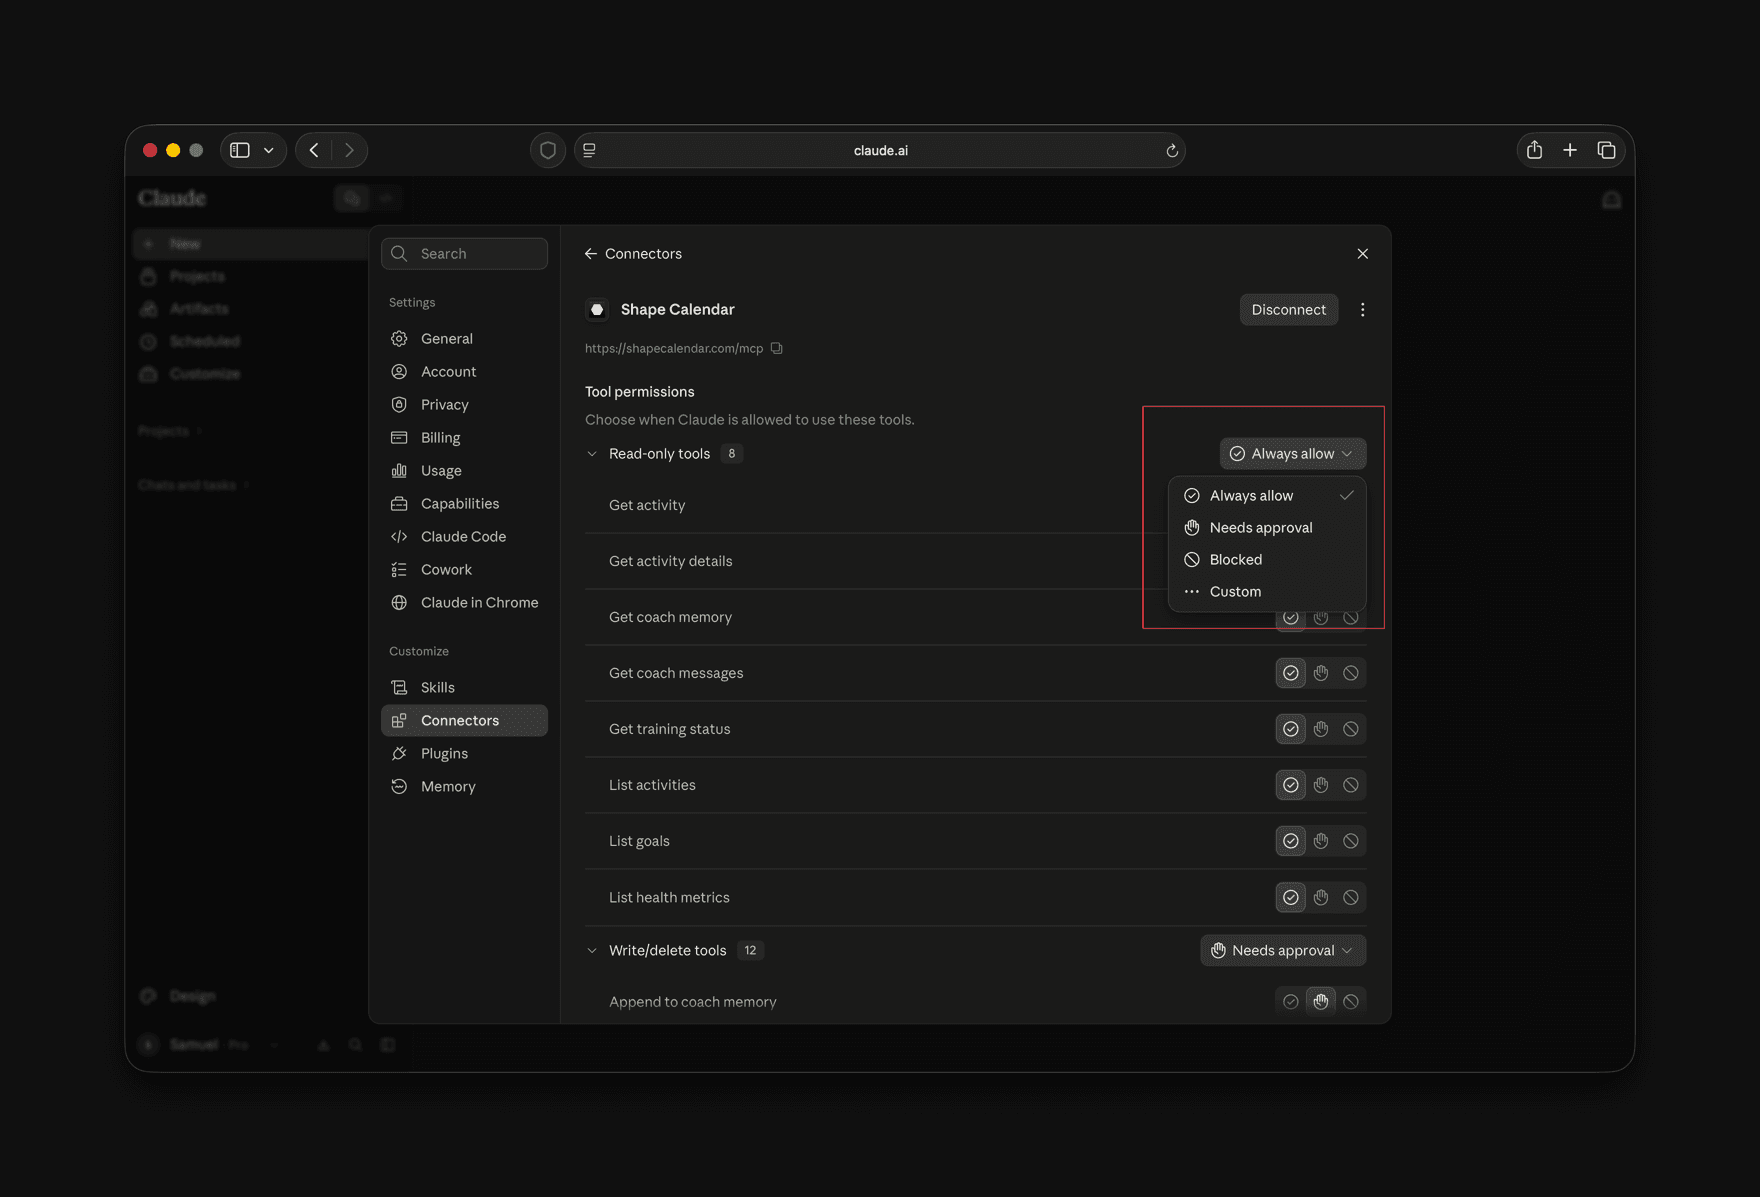
Task: Click the Get activity row label
Action: pos(647,505)
